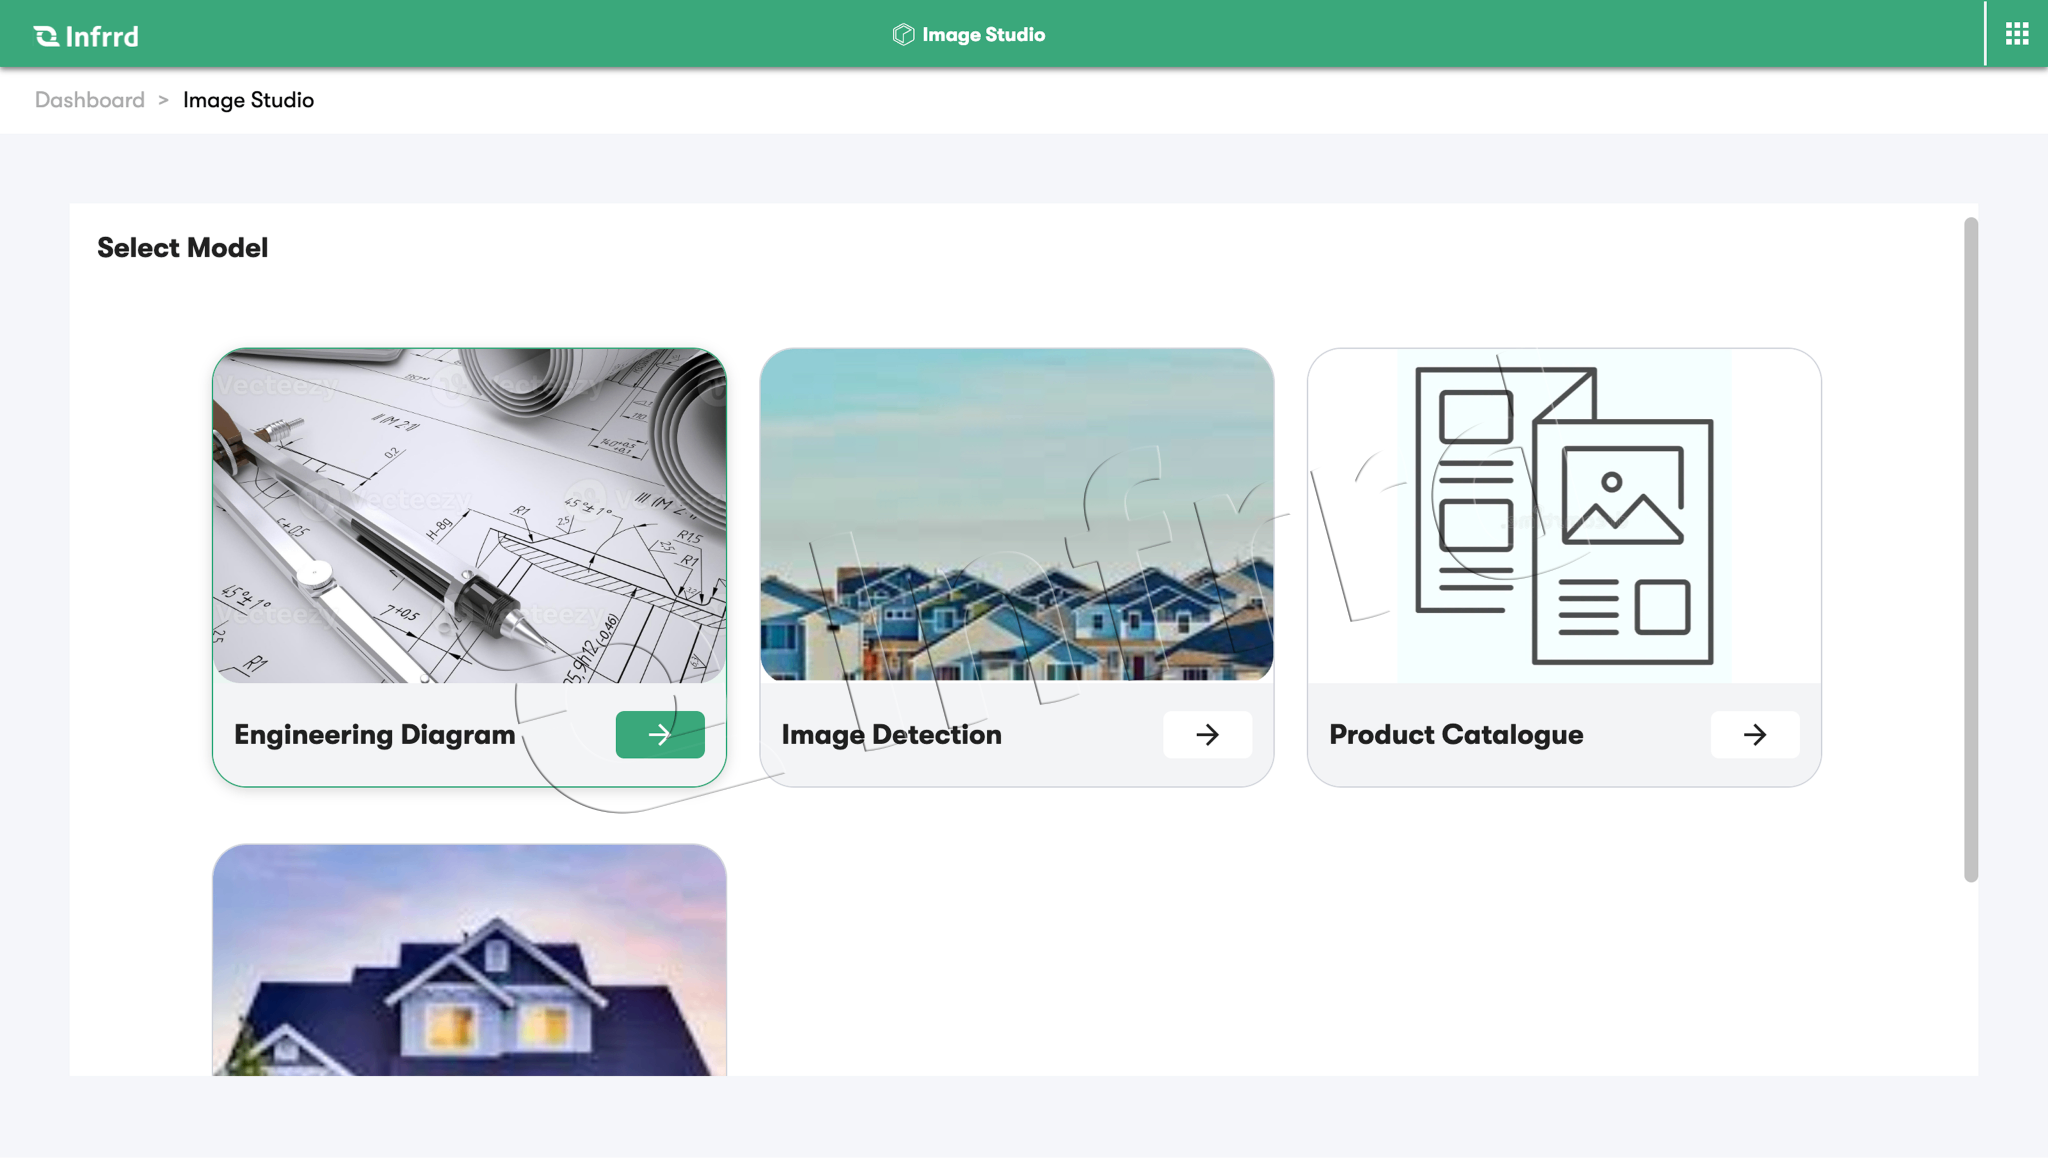Screen dimensions: 2048x1158
Task: Click the Image Studio cube icon
Action: 903,35
